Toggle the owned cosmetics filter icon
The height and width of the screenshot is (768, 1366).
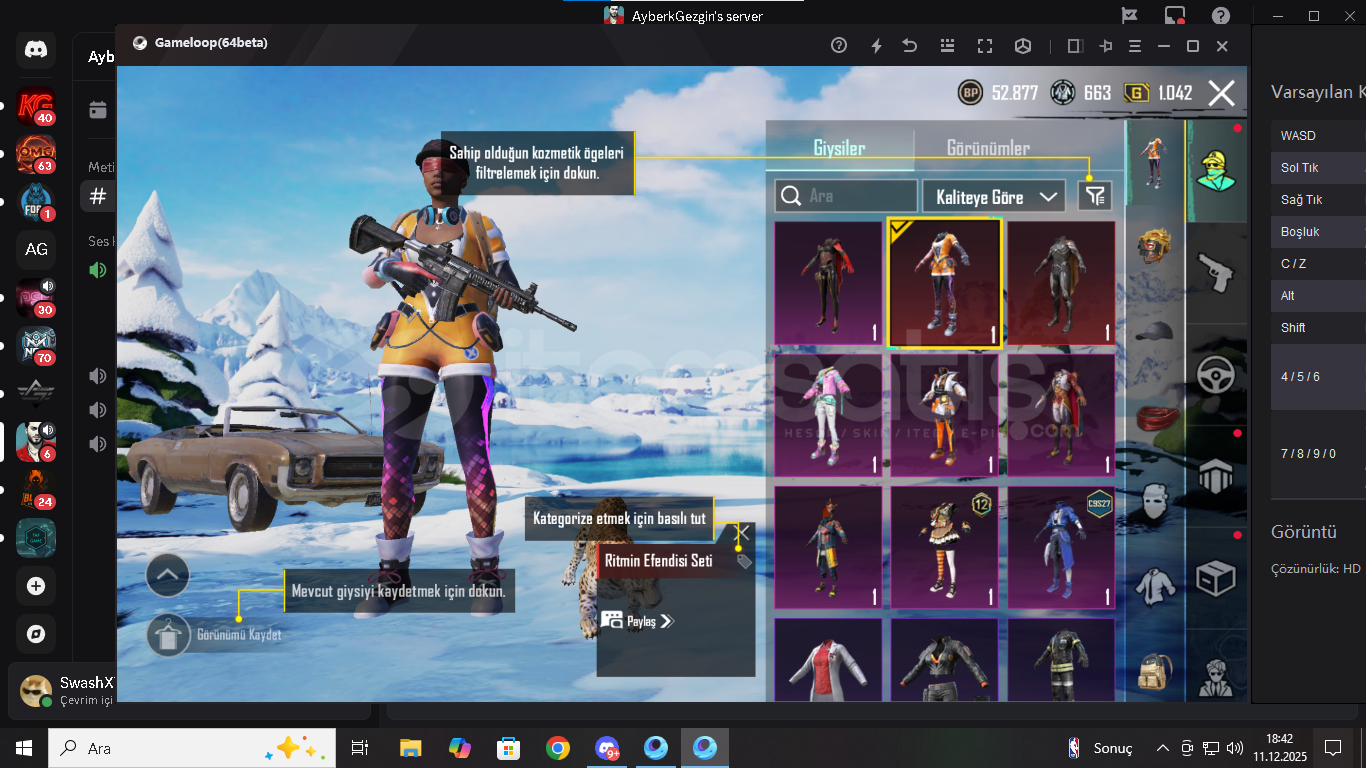tap(1095, 196)
